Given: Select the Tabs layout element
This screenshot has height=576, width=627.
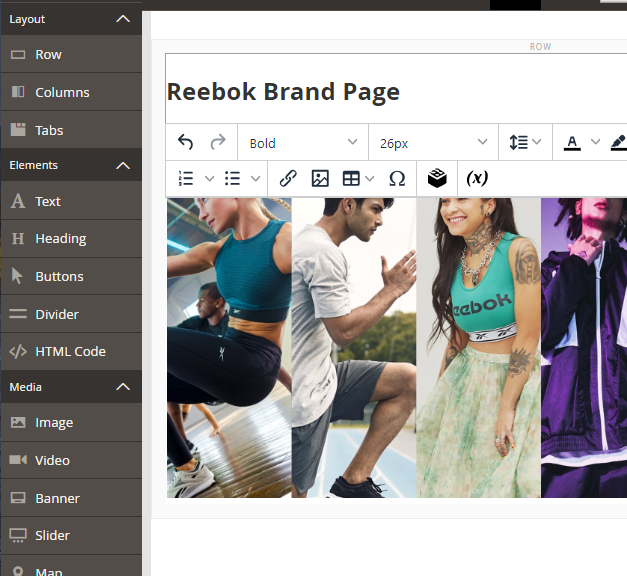Looking at the screenshot, I should [x=71, y=130].
